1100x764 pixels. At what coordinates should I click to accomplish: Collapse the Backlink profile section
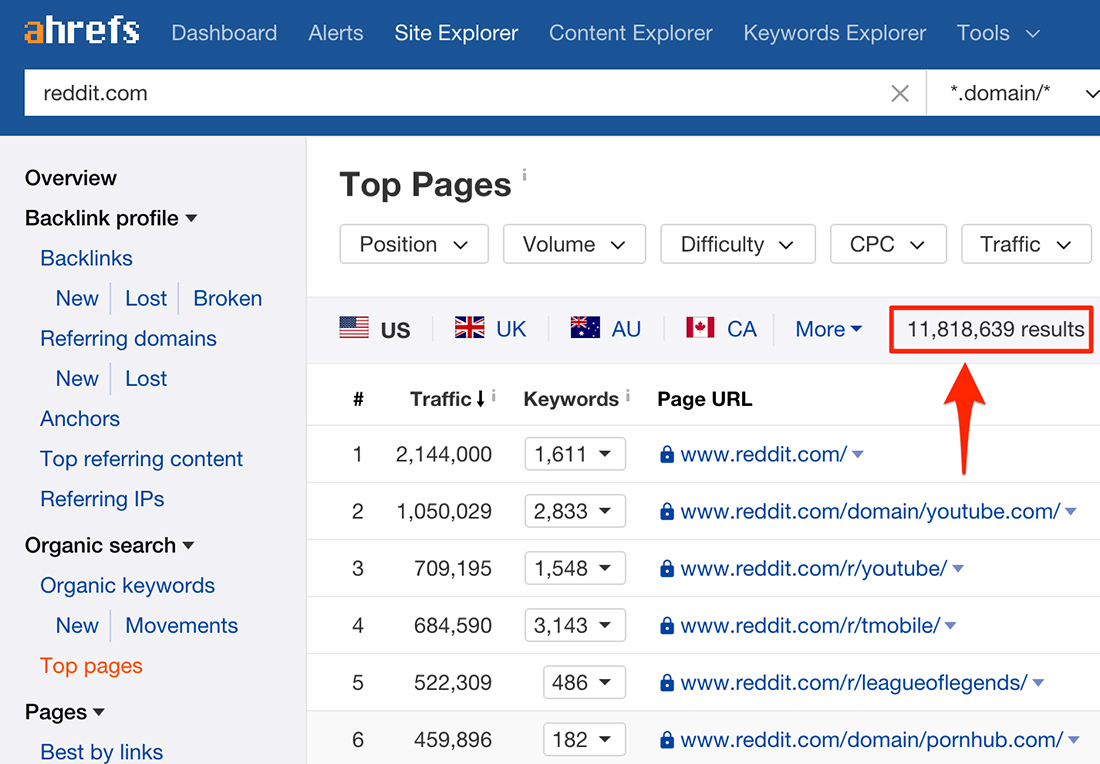[x=111, y=218]
